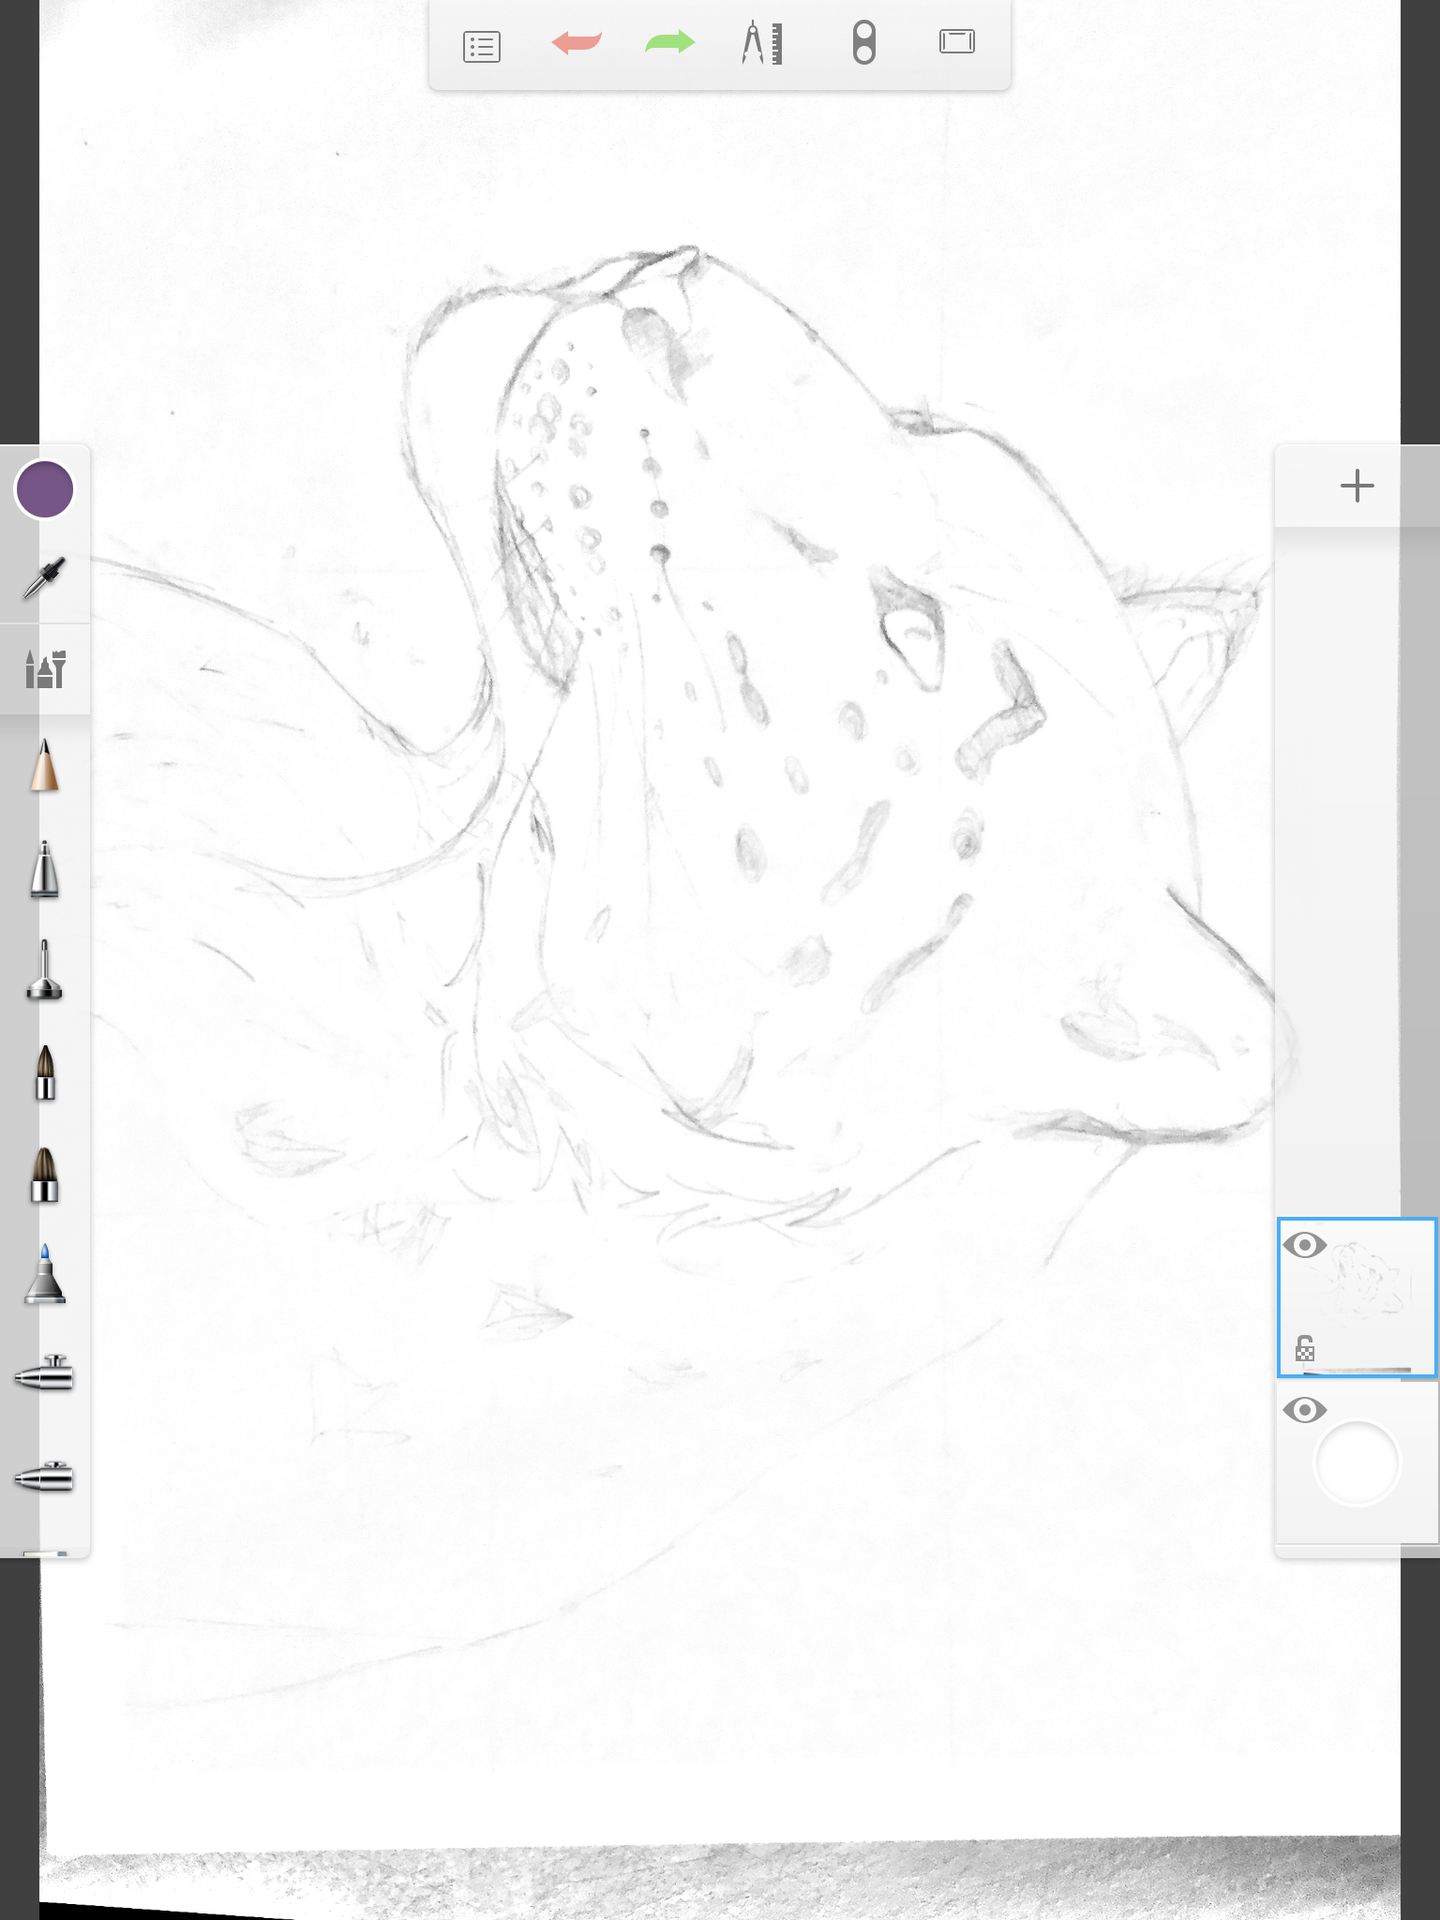Open the main menu list icon
Image resolution: width=1440 pixels, height=1920 pixels.
tap(482, 46)
